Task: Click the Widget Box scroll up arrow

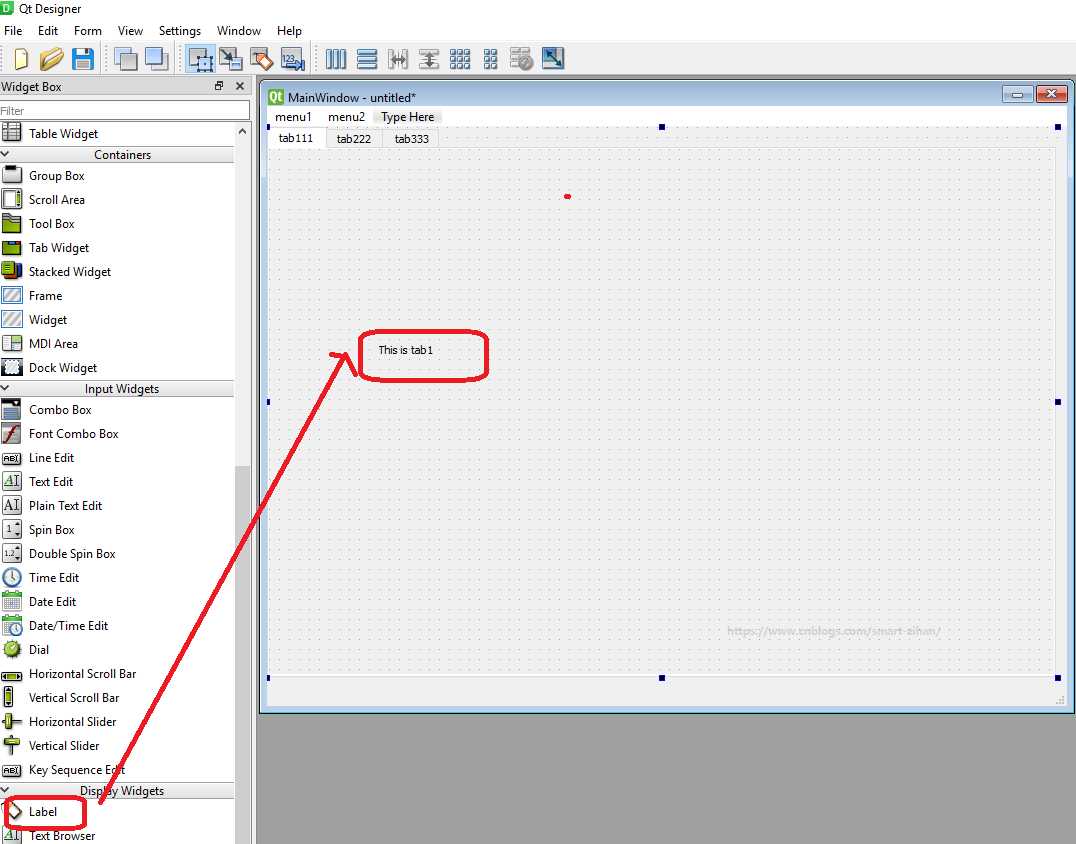Action: (x=242, y=132)
